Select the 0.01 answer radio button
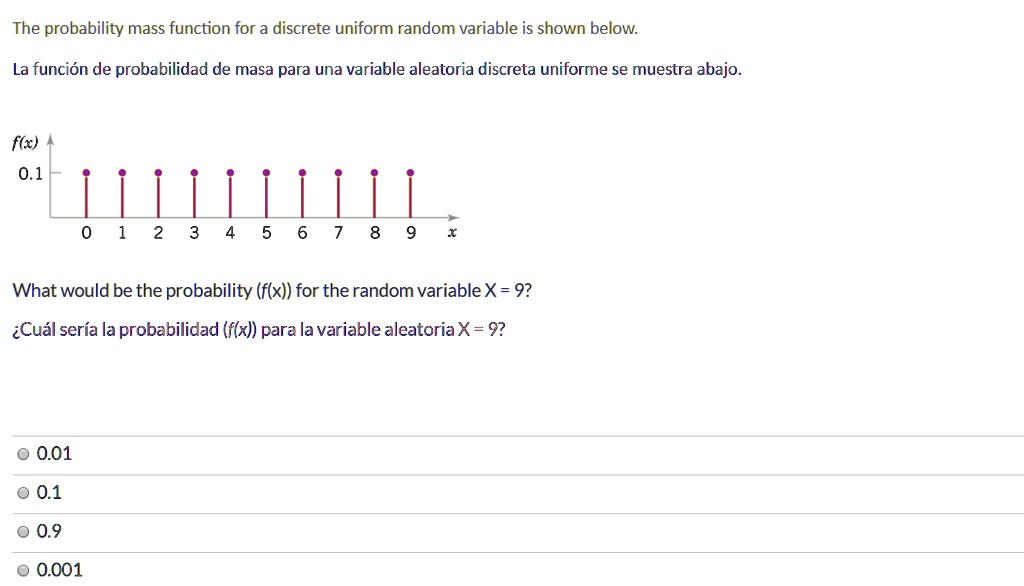This screenshot has width=1024, height=586. [x=24, y=454]
